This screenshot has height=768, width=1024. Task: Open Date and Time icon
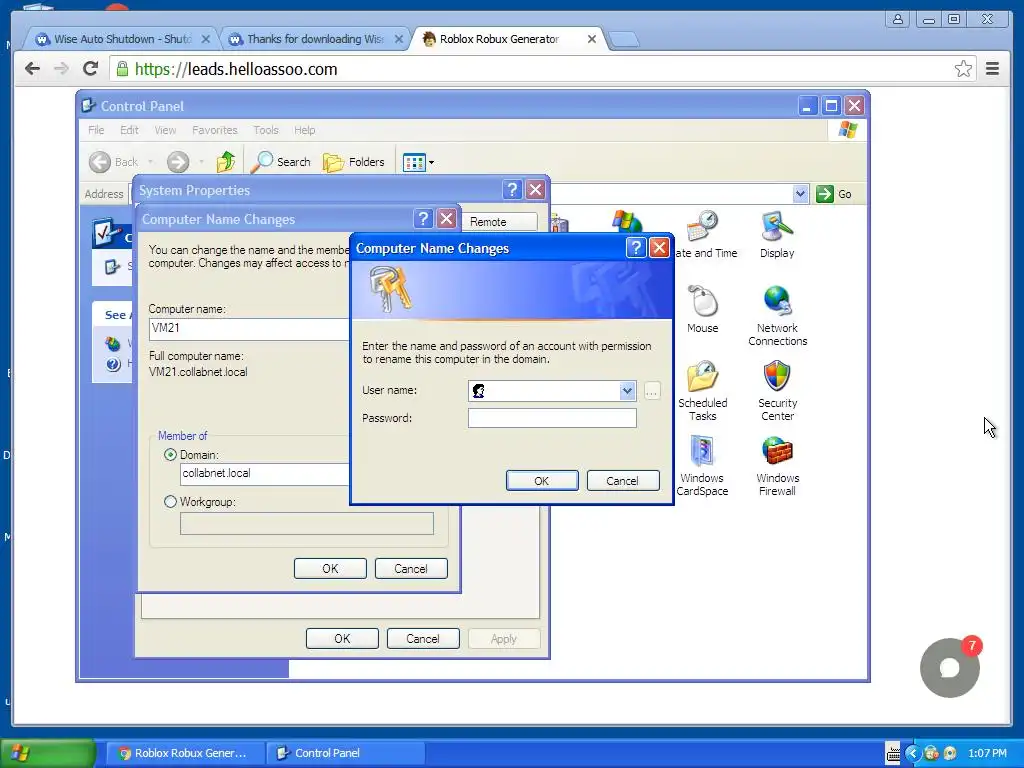(x=705, y=234)
